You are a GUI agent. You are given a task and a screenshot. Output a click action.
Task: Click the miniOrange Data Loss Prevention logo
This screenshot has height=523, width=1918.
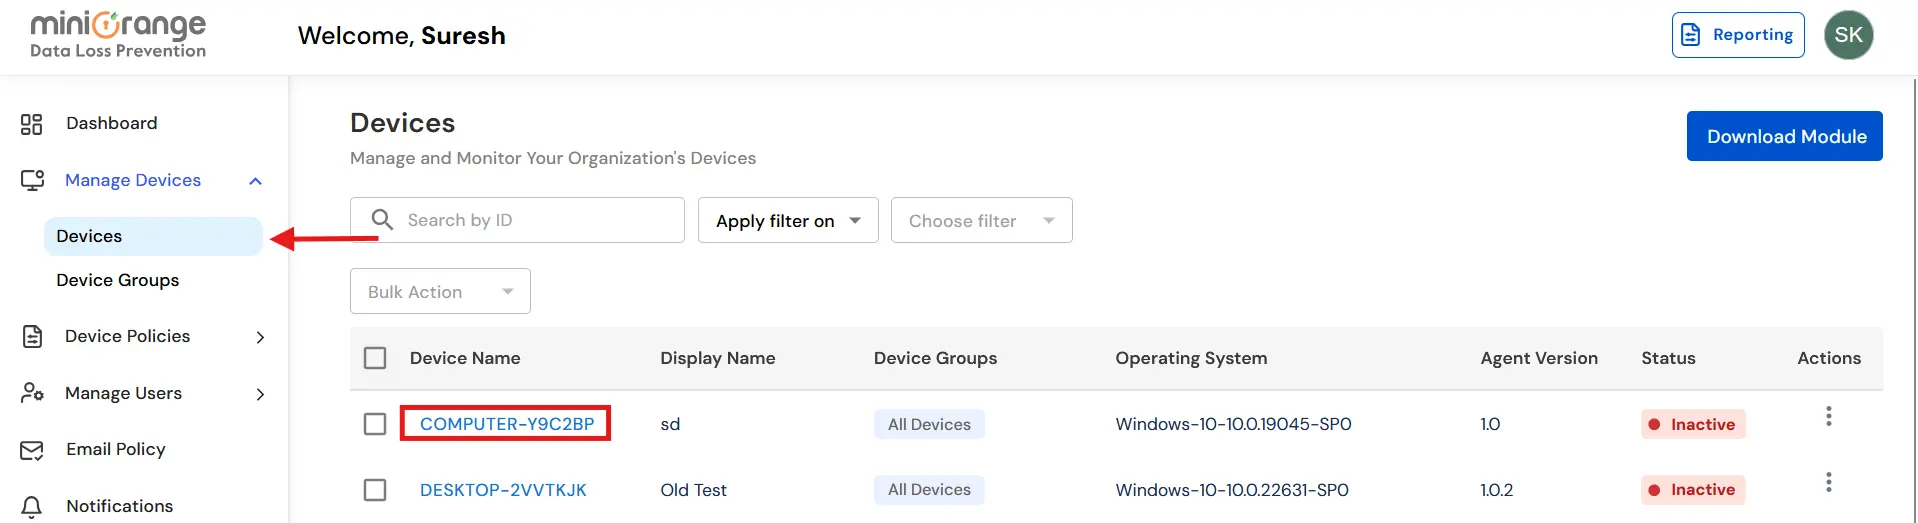tap(118, 35)
